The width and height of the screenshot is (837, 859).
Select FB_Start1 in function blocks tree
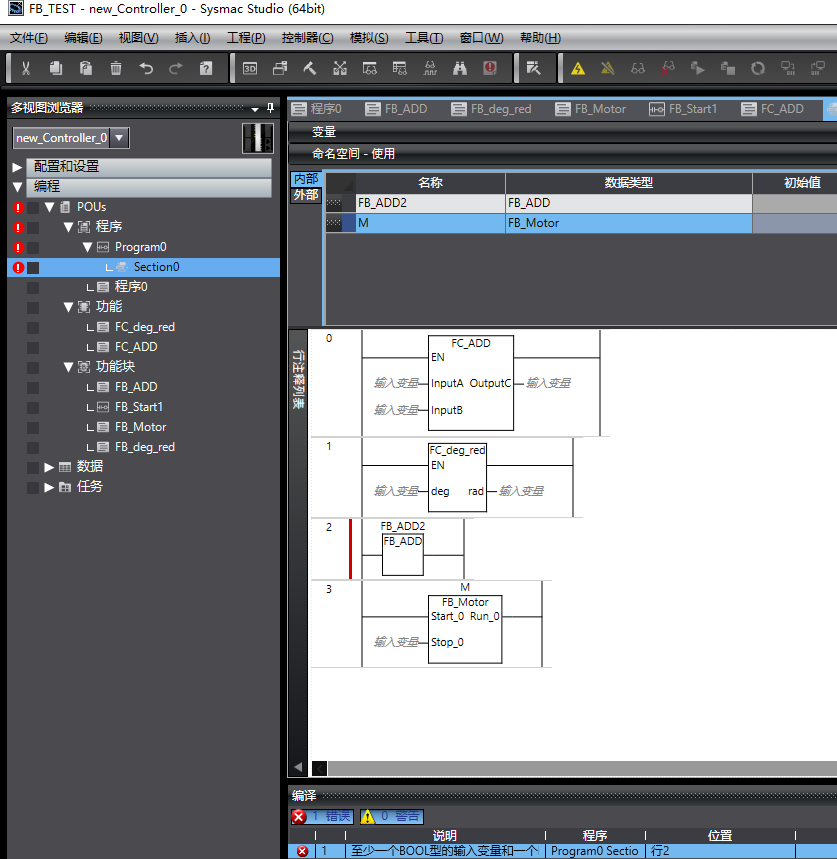pyautogui.click(x=138, y=407)
